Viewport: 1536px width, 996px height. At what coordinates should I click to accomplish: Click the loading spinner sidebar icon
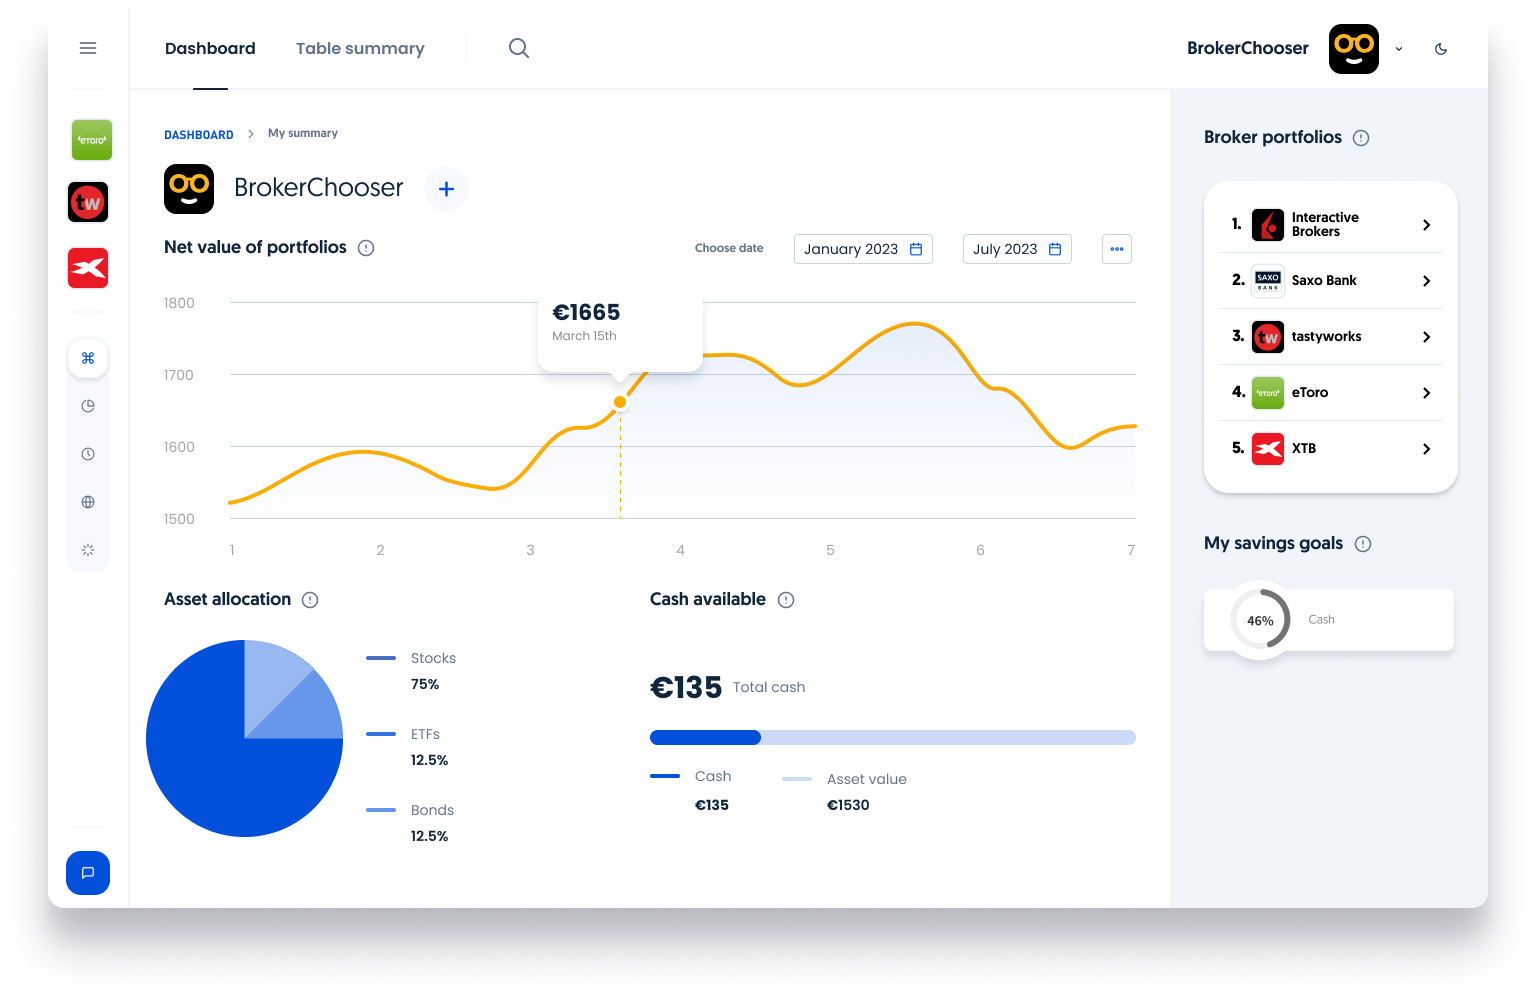88,550
